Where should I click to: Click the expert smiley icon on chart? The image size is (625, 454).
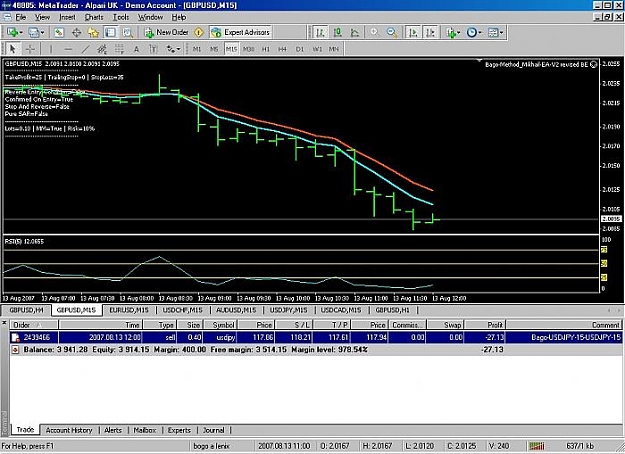pyautogui.click(x=594, y=64)
